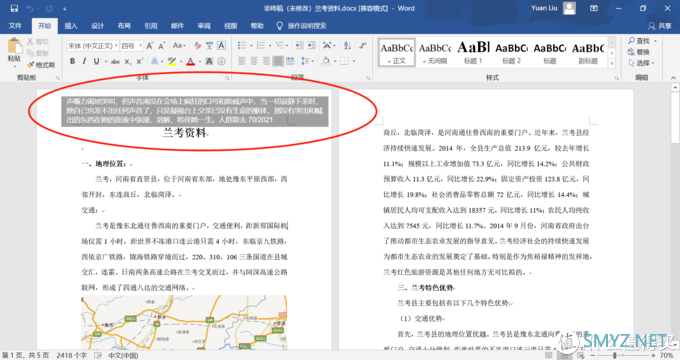The width and height of the screenshot is (680, 360).
Task: Apply the 标题 2 heading style
Action: [511, 52]
